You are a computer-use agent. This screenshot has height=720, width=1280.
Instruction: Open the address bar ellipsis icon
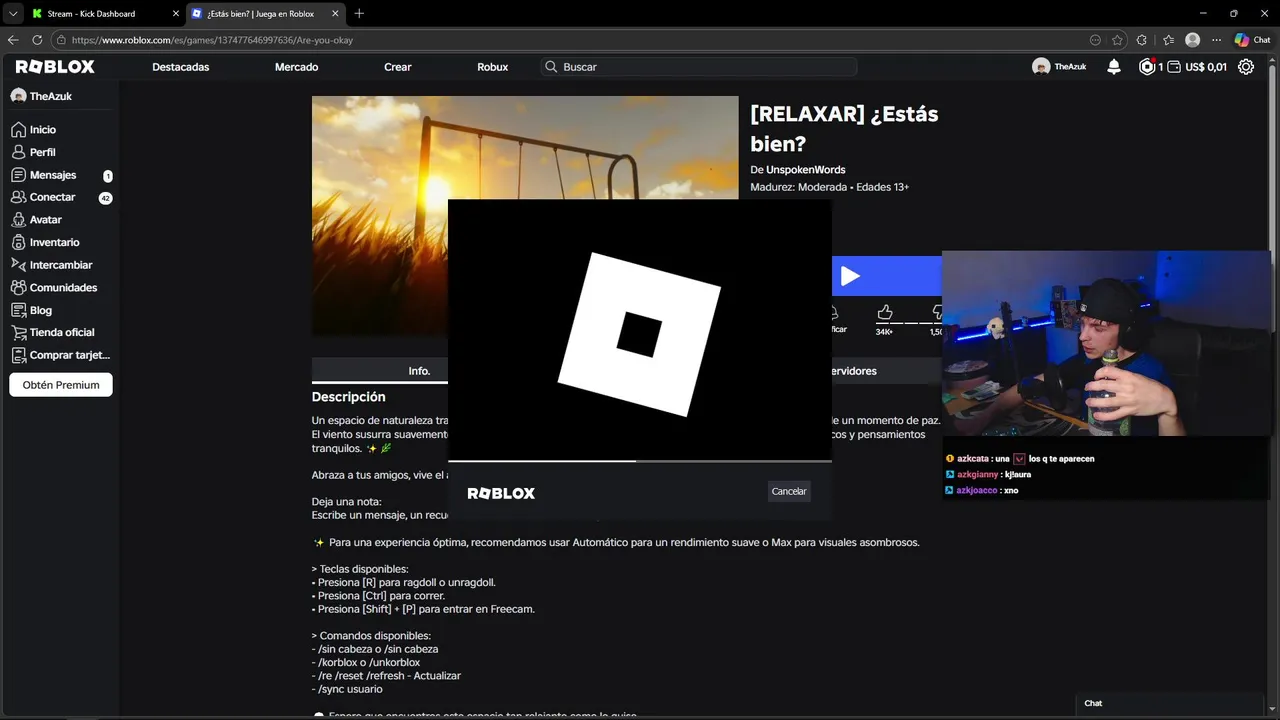point(1095,40)
